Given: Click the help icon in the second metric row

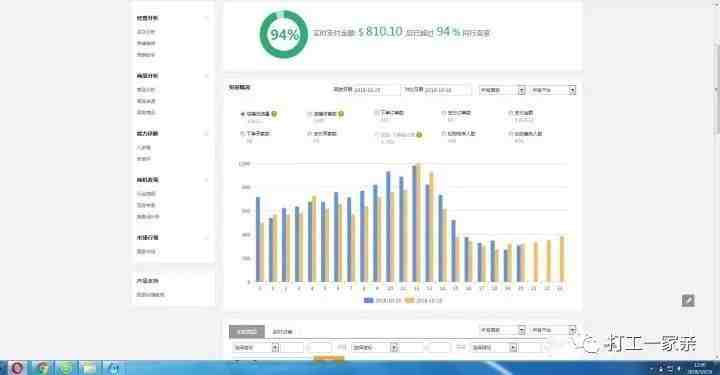Looking at the screenshot, I should click(x=419, y=135).
